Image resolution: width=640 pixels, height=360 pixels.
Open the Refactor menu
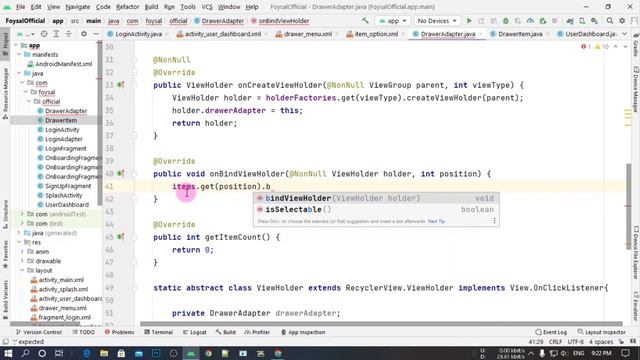(x=127, y=7)
